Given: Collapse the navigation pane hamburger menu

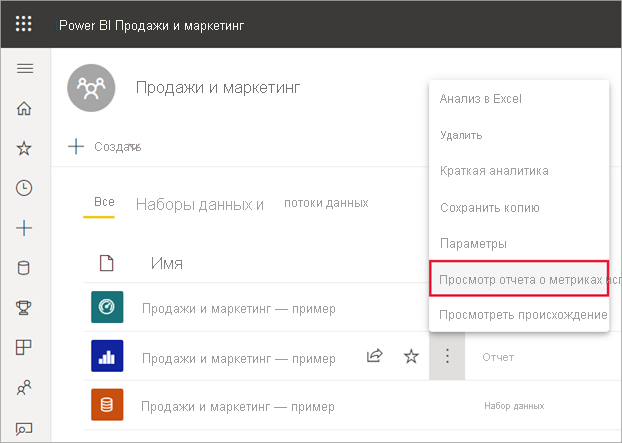Looking at the screenshot, I should pyautogui.click(x=25, y=68).
